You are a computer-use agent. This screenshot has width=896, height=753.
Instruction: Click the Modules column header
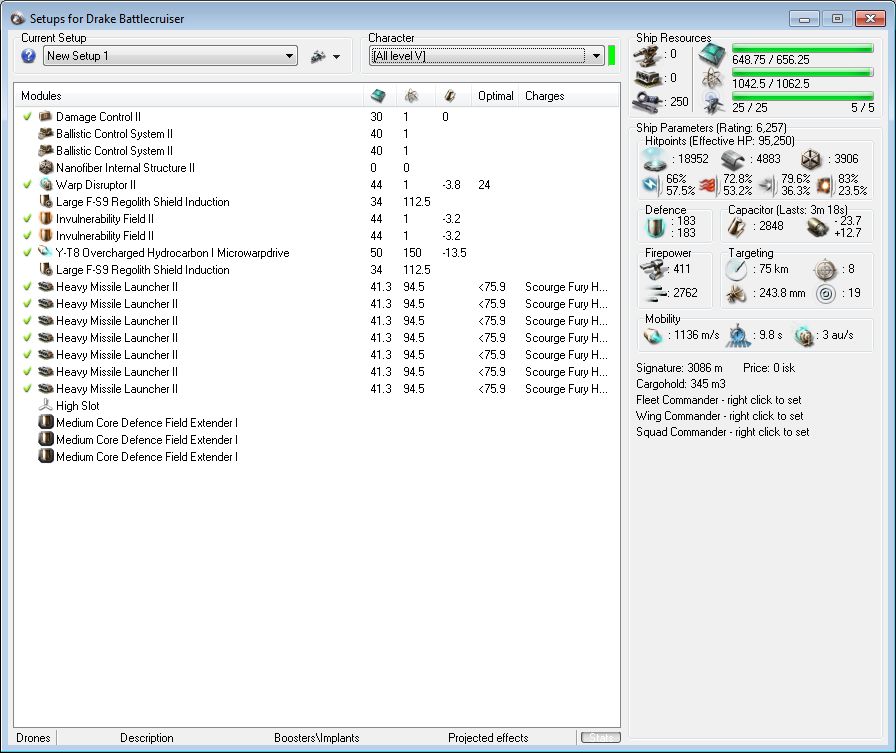pos(41,96)
